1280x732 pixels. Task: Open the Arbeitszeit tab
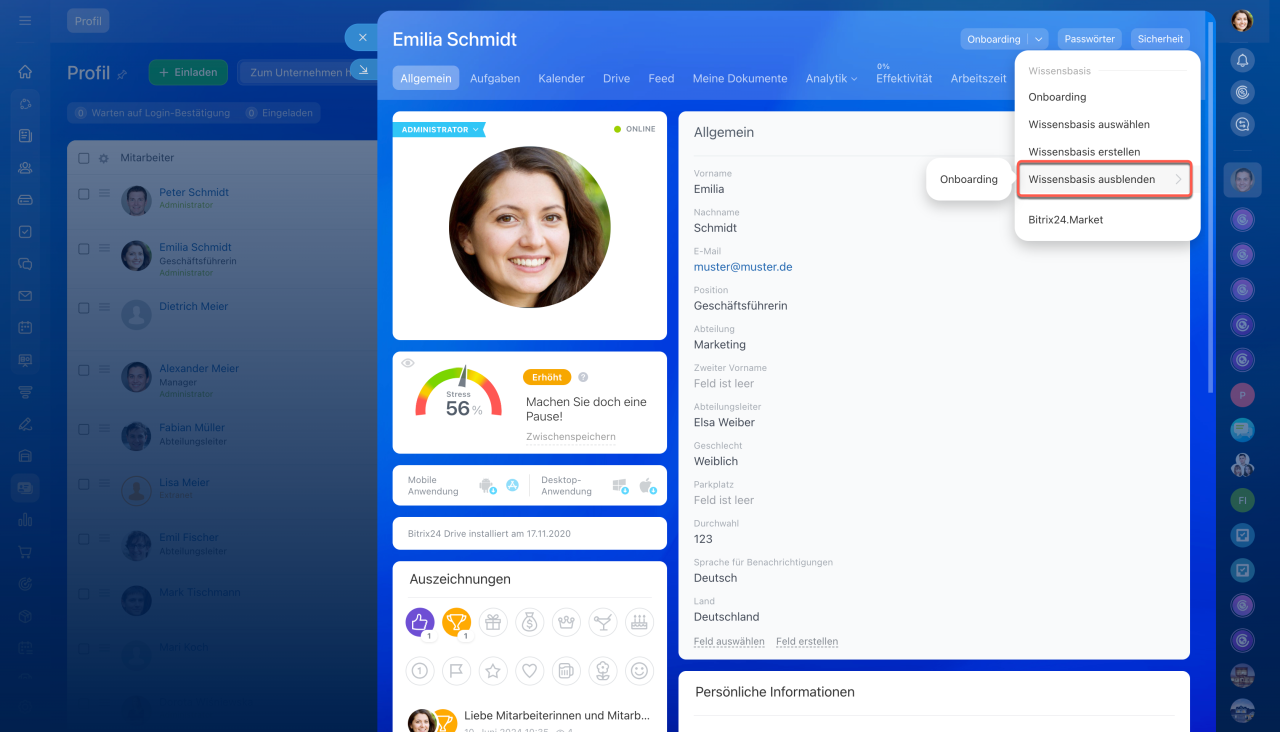(x=979, y=78)
